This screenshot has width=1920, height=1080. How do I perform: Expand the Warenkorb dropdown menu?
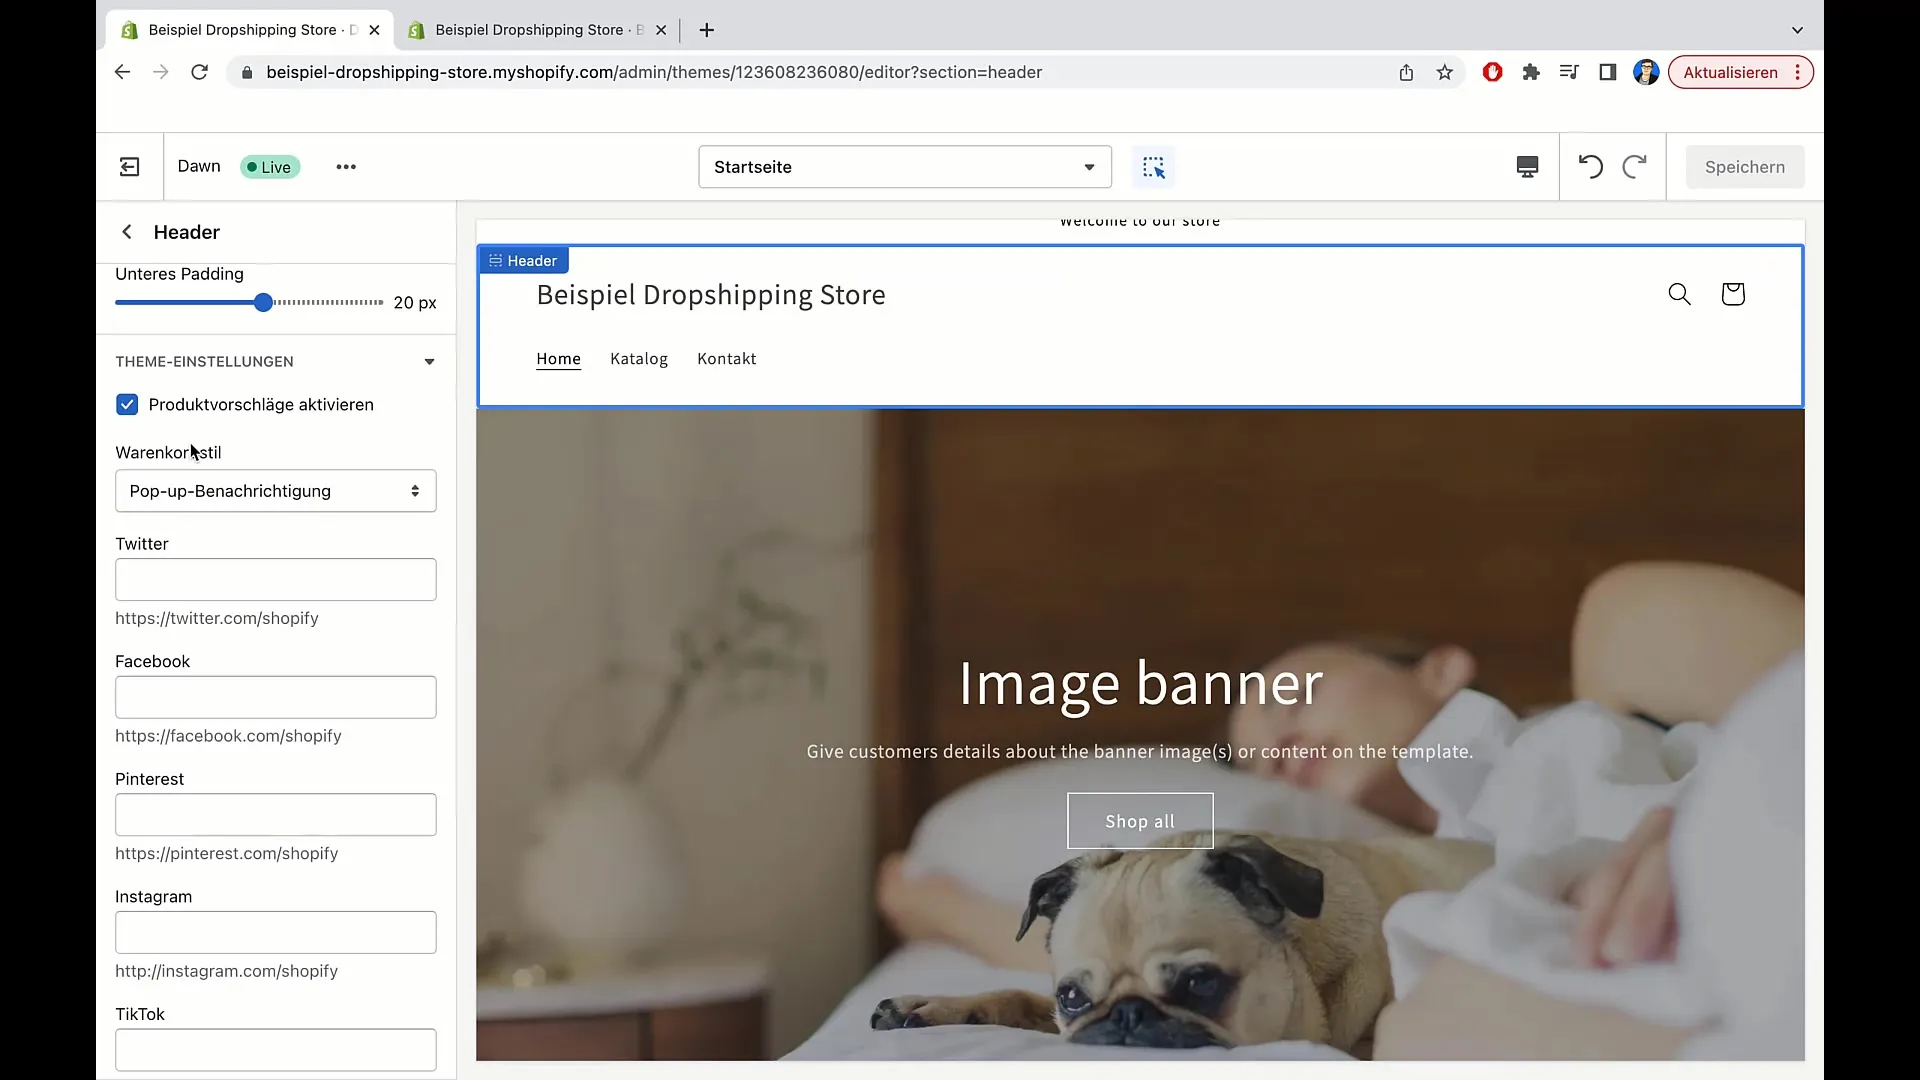point(276,491)
